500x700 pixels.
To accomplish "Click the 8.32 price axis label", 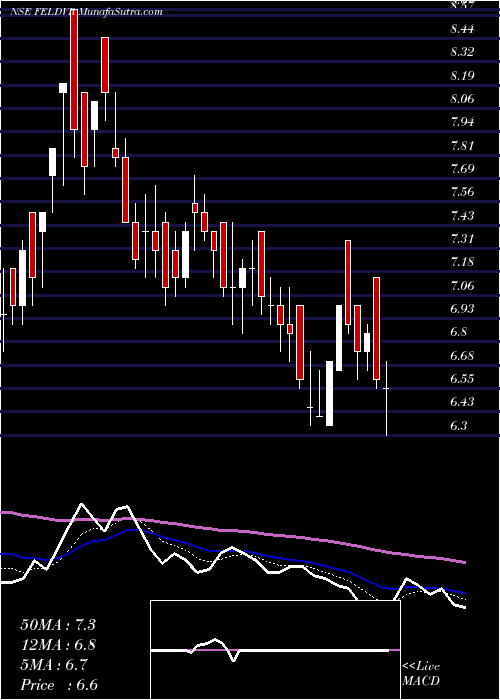I will (462, 52).
